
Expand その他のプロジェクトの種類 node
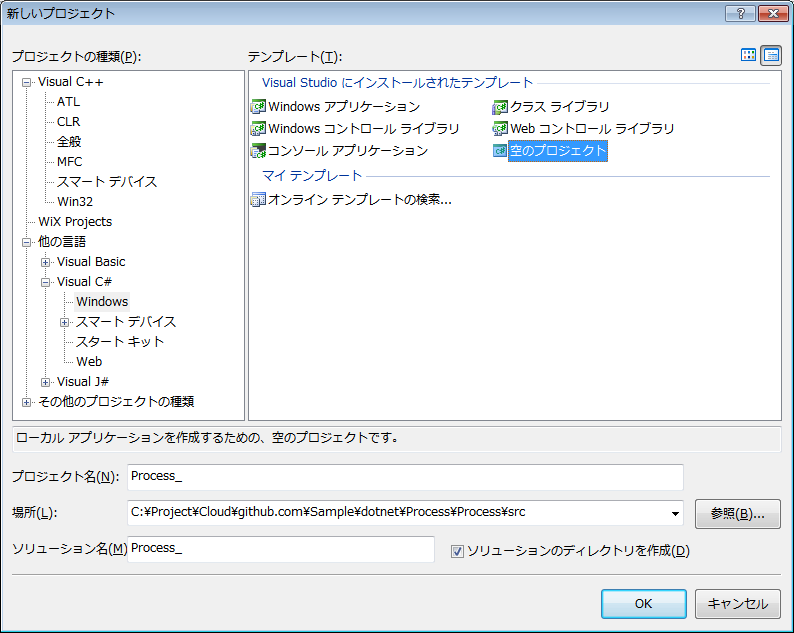click(x=26, y=403)
